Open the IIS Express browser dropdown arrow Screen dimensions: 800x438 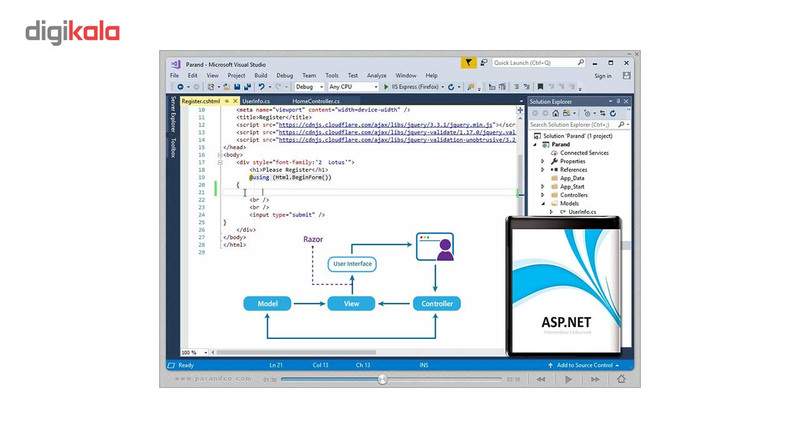442,87
